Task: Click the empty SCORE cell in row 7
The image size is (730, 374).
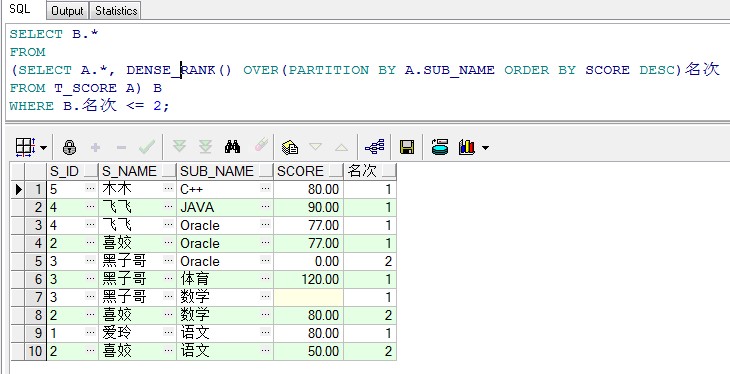Action: click(x=309, y=297)
